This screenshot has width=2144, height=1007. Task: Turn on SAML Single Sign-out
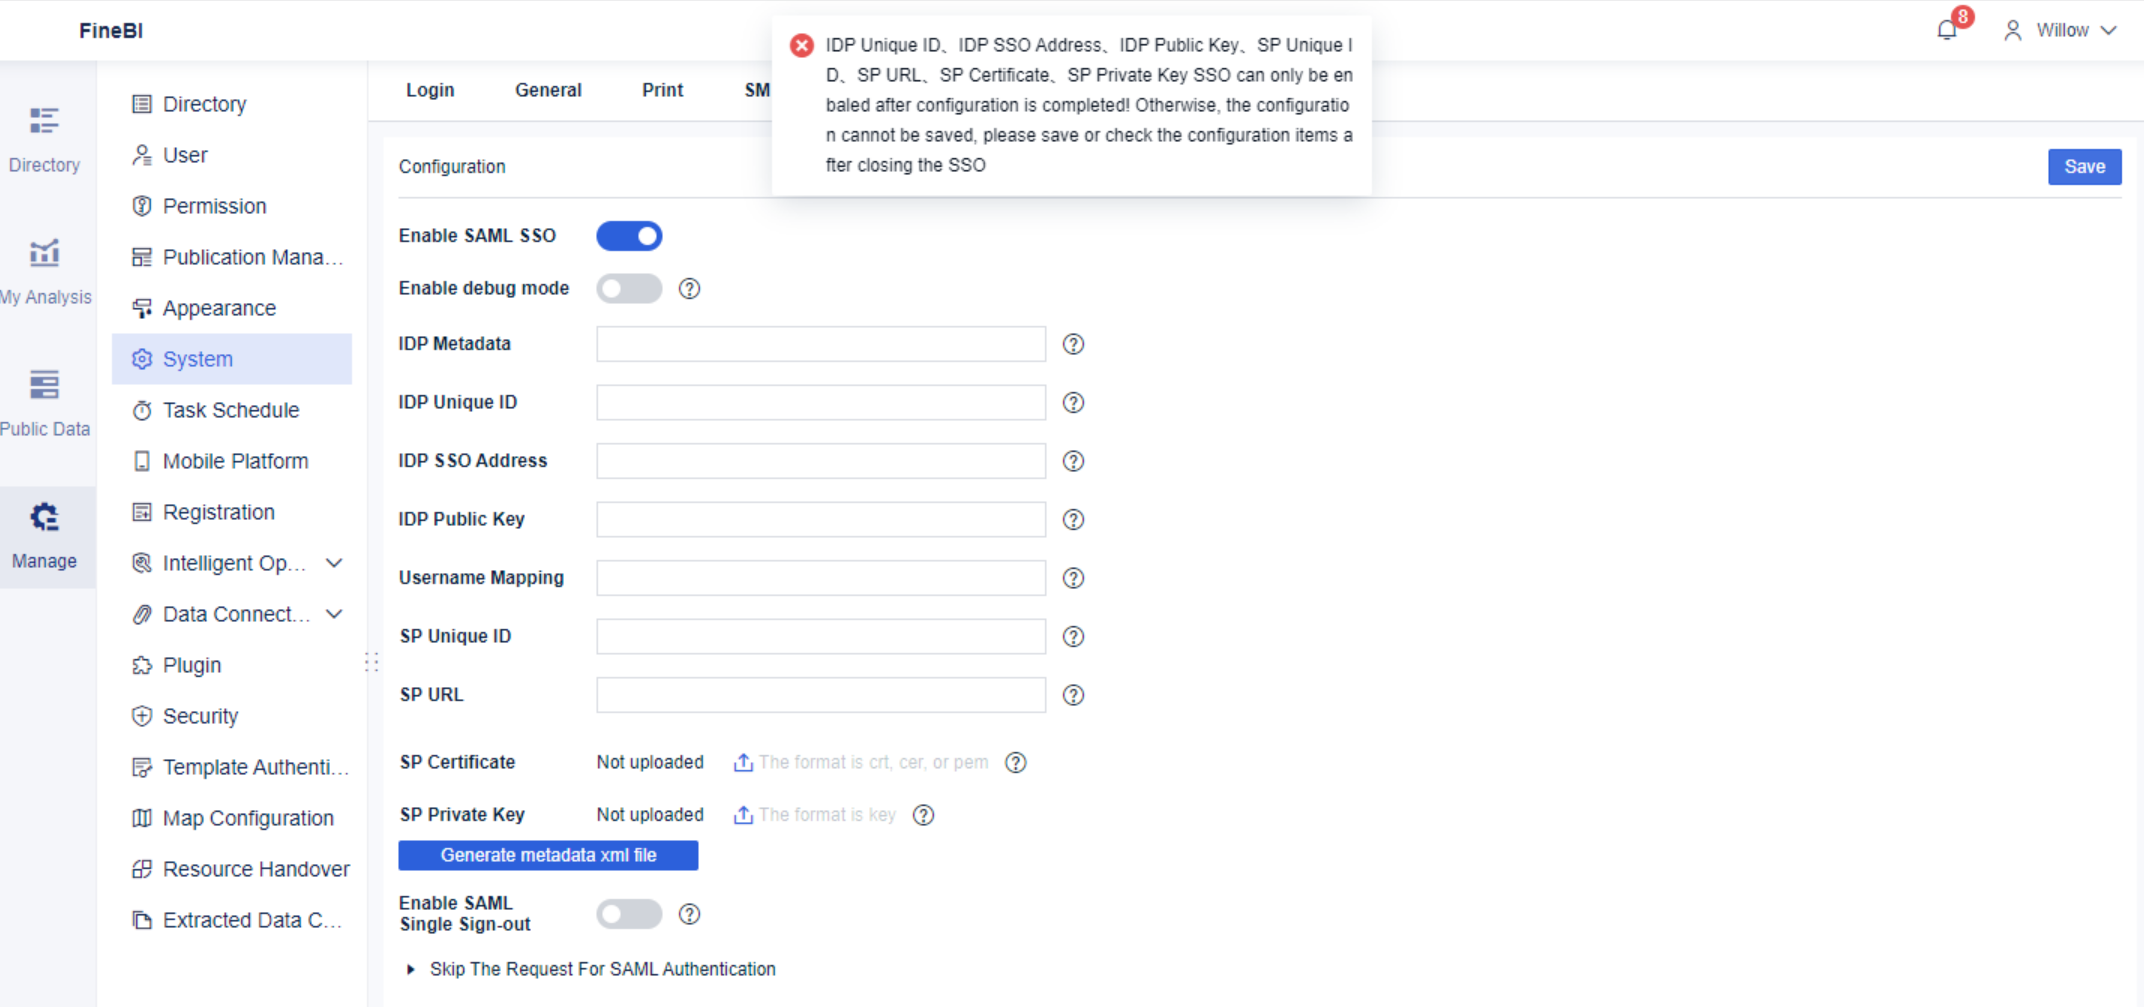(629, 913)
